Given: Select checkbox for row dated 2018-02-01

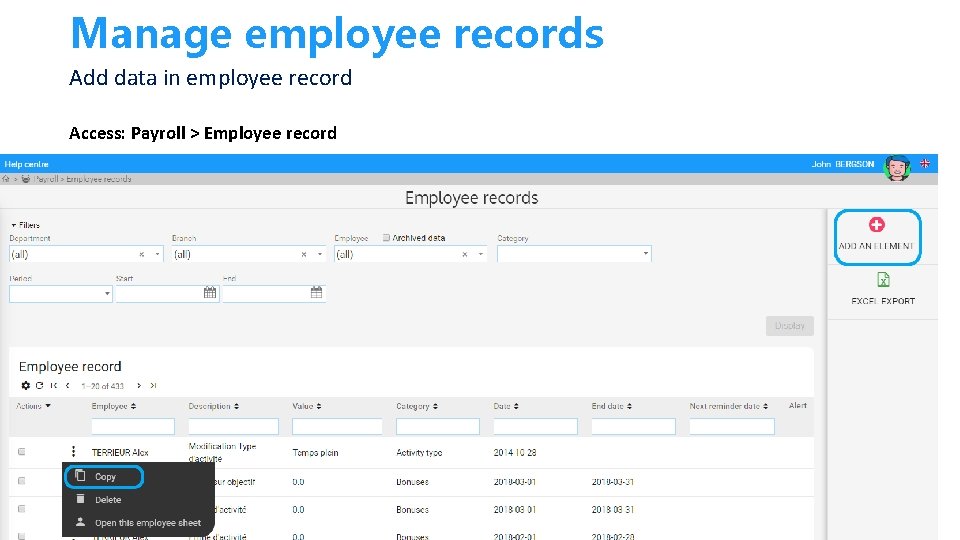Looking at the screenshot, I should point(21,536).
